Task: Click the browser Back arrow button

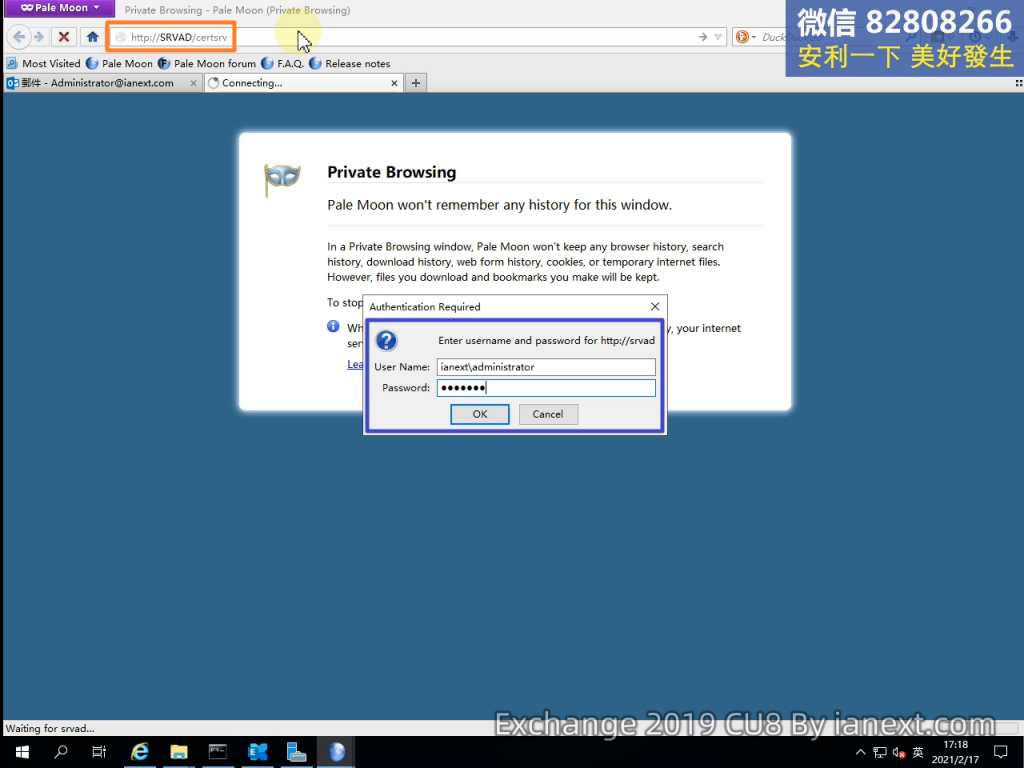Action: pyautogui.click(x=19, y=37)
